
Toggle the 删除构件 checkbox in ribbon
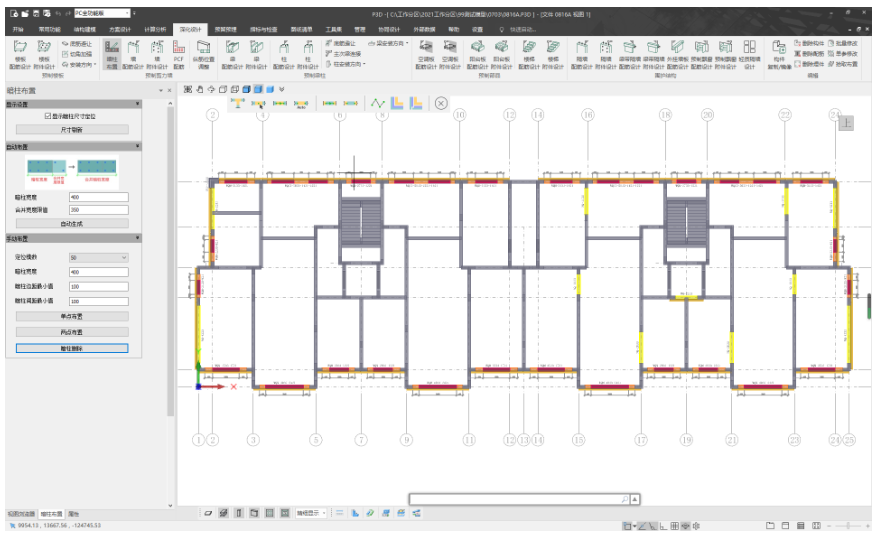(x=797, y=43)
